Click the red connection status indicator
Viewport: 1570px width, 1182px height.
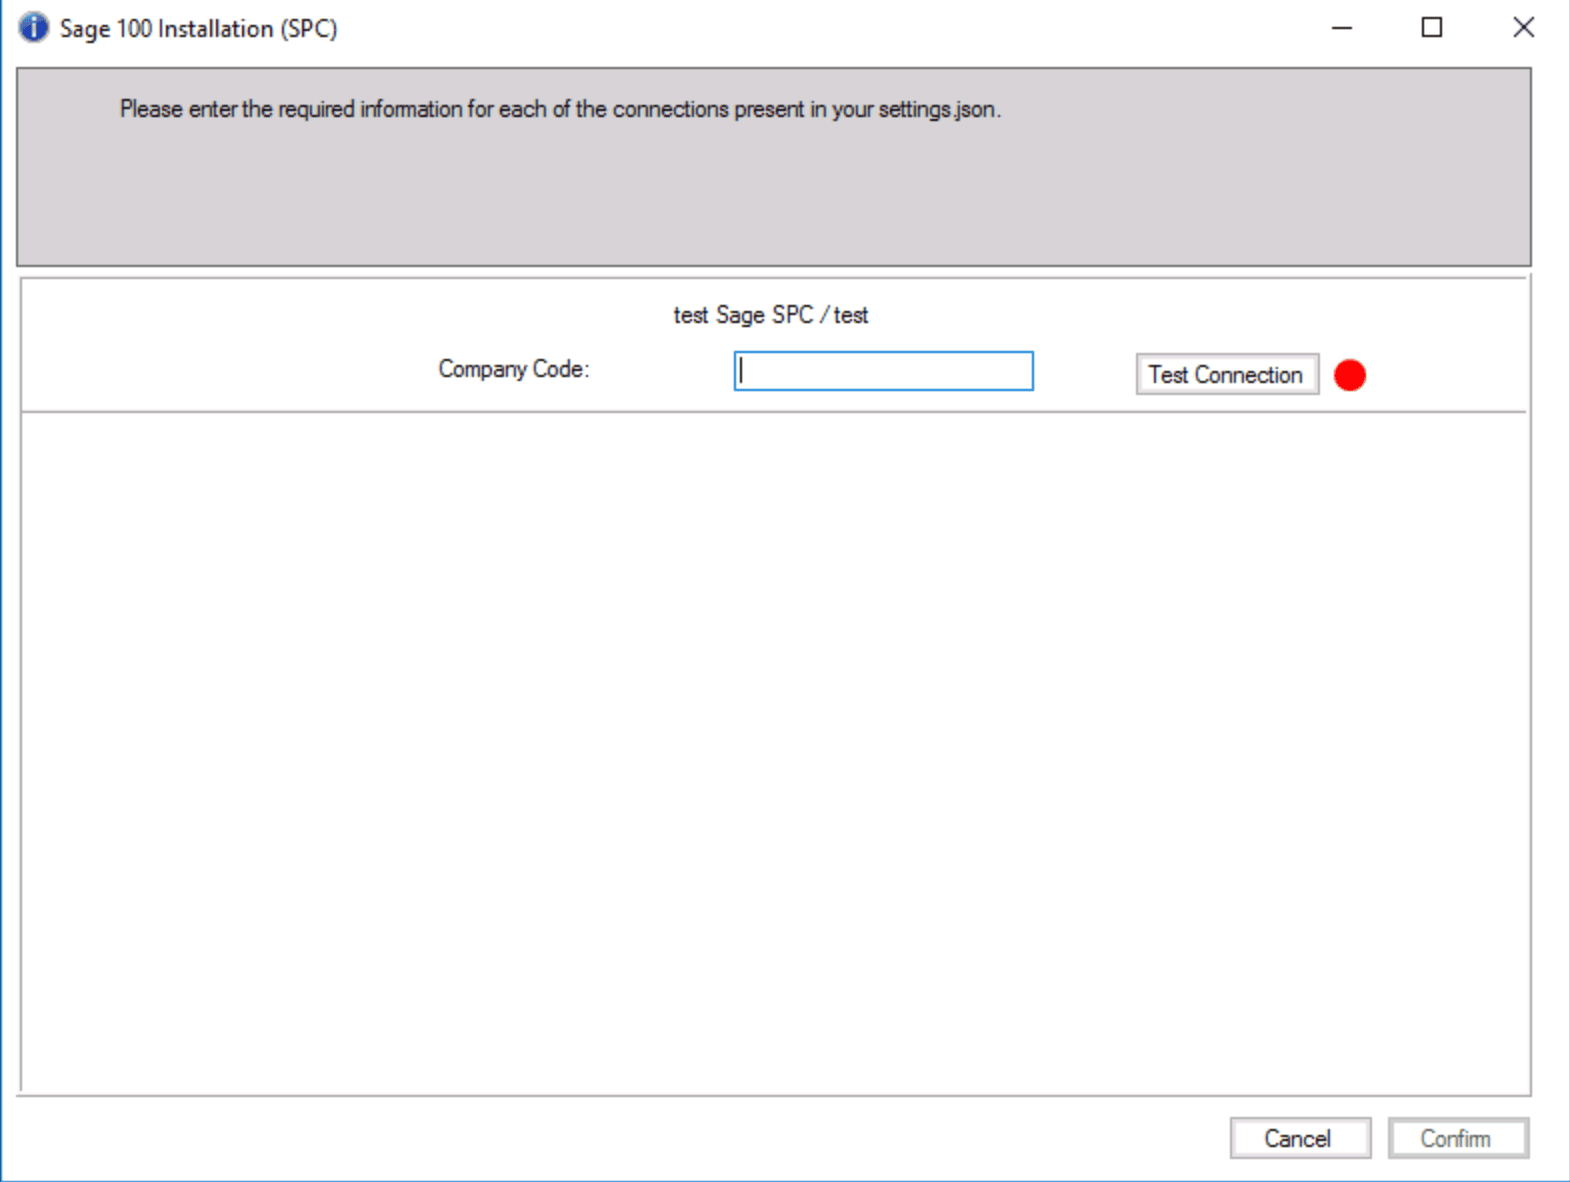point(1350,375)
